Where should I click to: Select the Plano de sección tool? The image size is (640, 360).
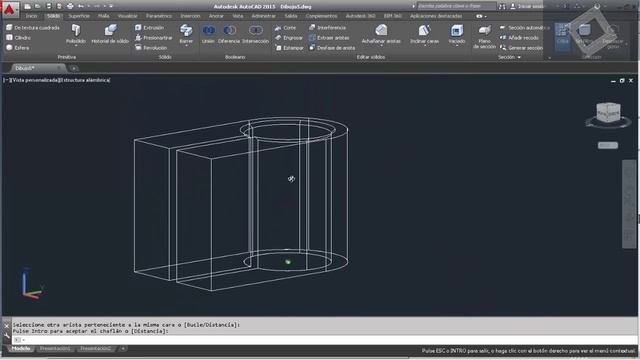[x=484, y=37]
